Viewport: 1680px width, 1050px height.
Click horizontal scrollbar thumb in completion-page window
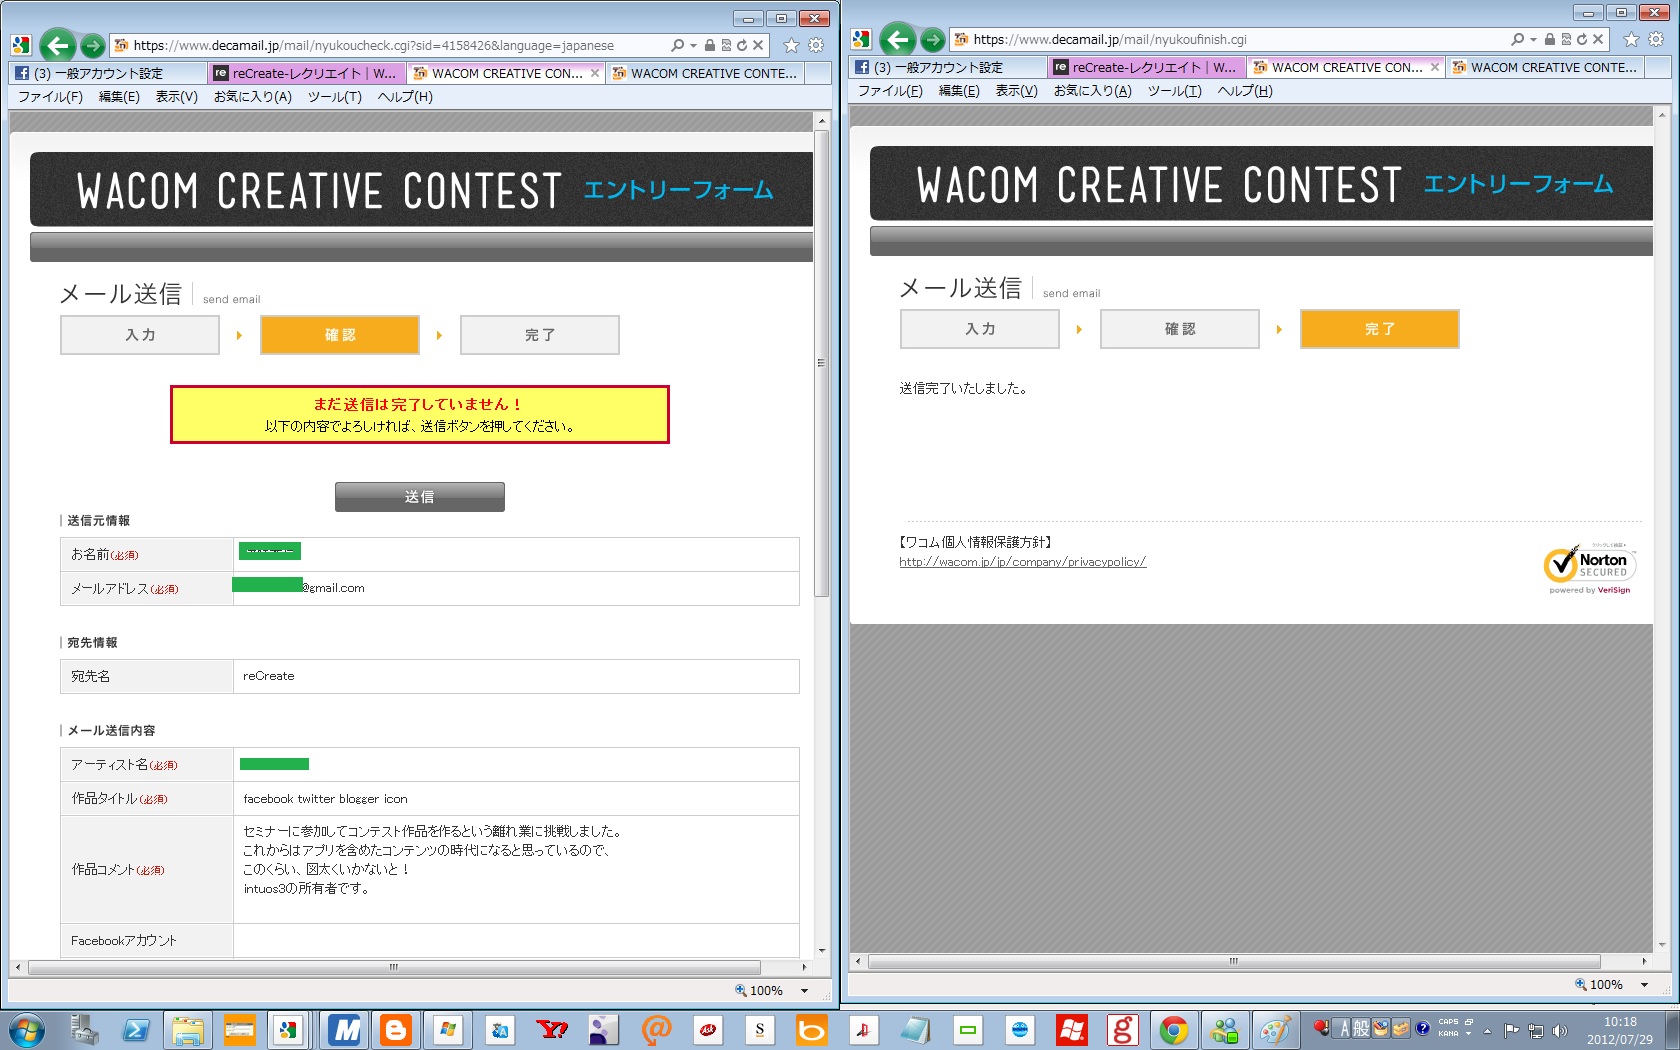click(x=1234, y=961)
